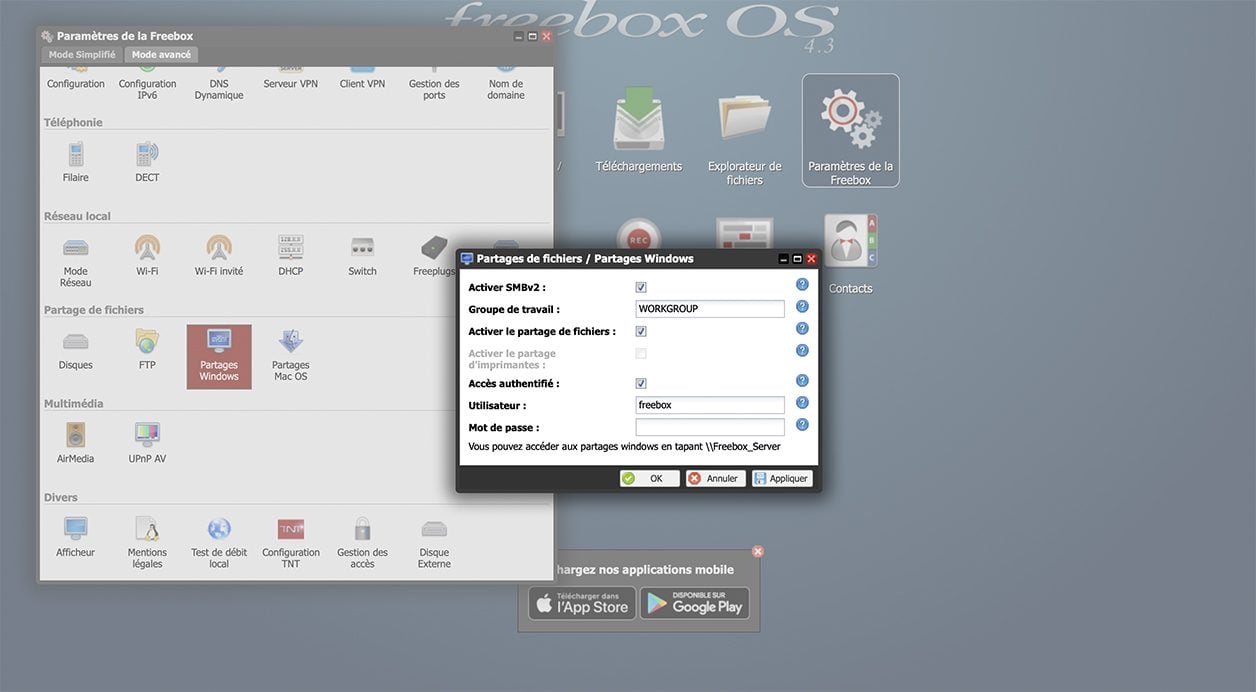Open Mode Réseau settings
Viewport: 1256px width, 692px height.
pyautogui.click(x=76, y=261)
